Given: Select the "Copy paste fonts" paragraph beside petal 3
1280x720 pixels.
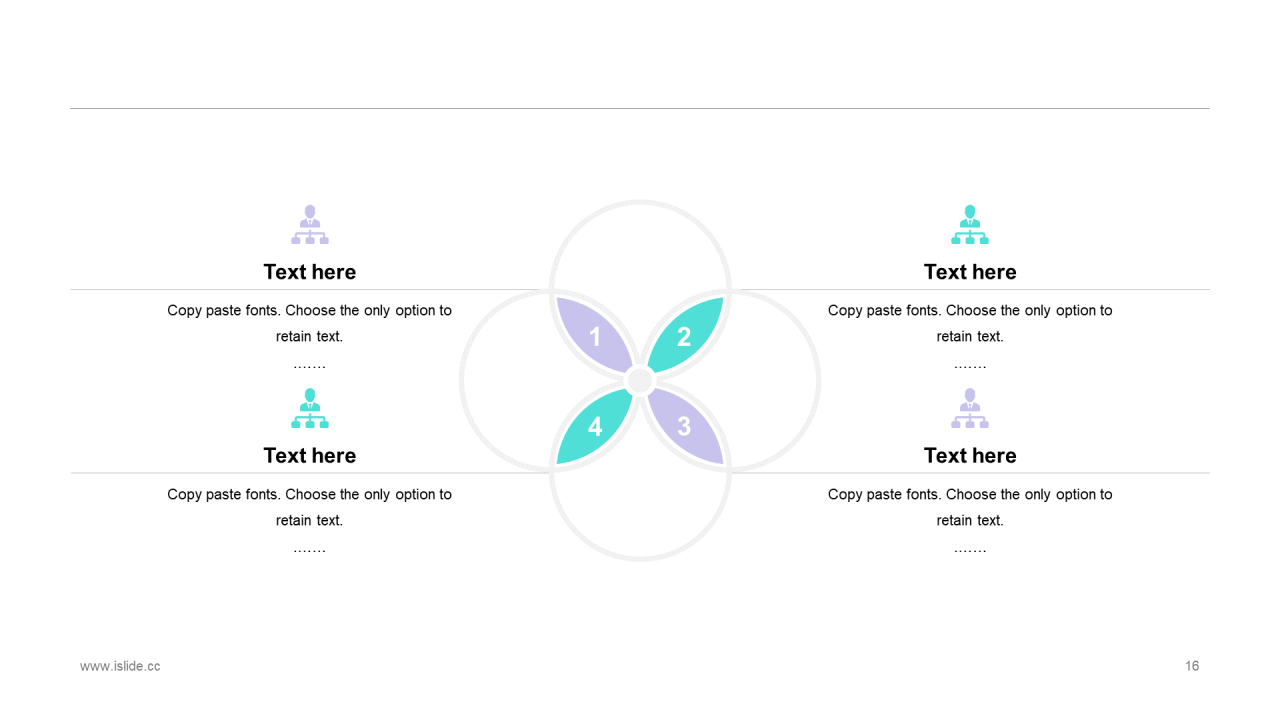Looking at the screenshot, I should click(x=970, y=507).
